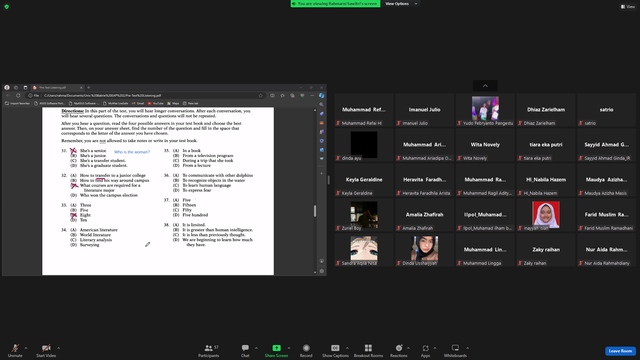Select Yudo Febryanto Pangestu's video tile
640x360 pixels.
point(485,110)
